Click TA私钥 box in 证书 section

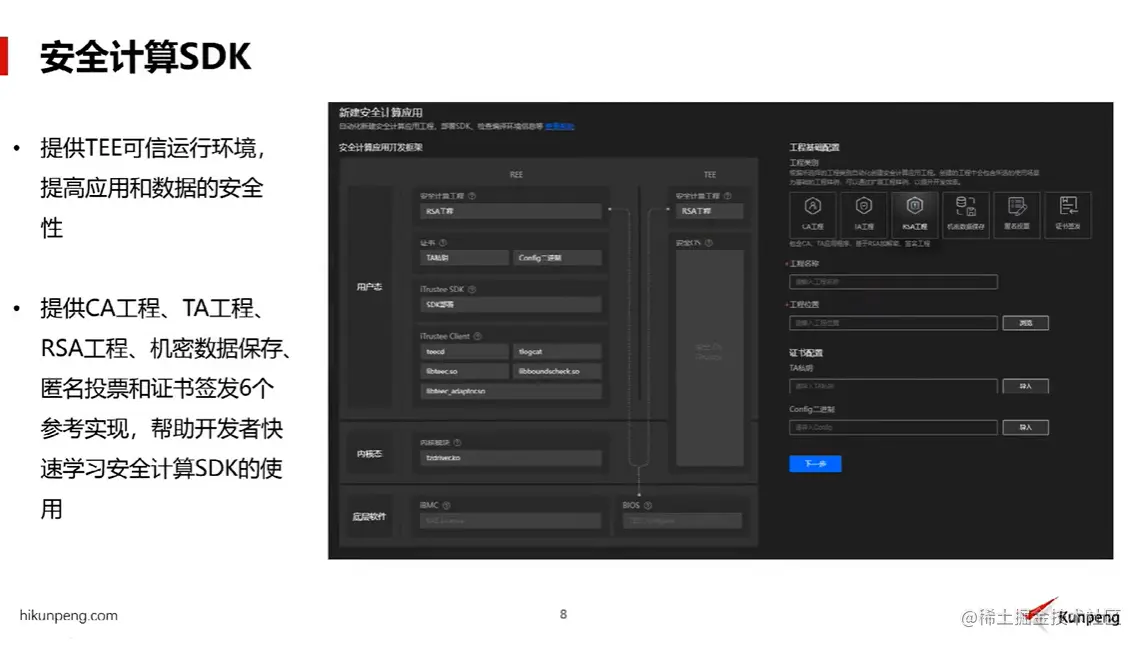pyautogui.click(x=464, y=258)
